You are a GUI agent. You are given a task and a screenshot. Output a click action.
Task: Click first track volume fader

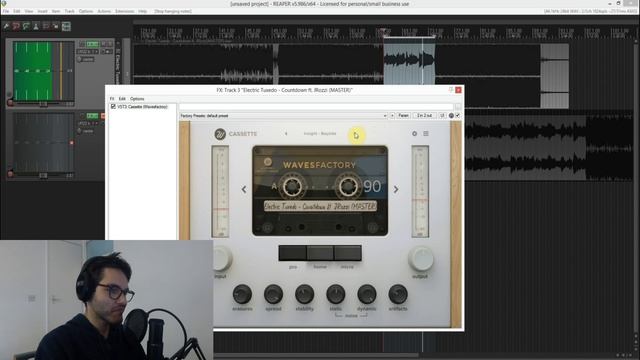pyautogui.click(x=43, y=104)
